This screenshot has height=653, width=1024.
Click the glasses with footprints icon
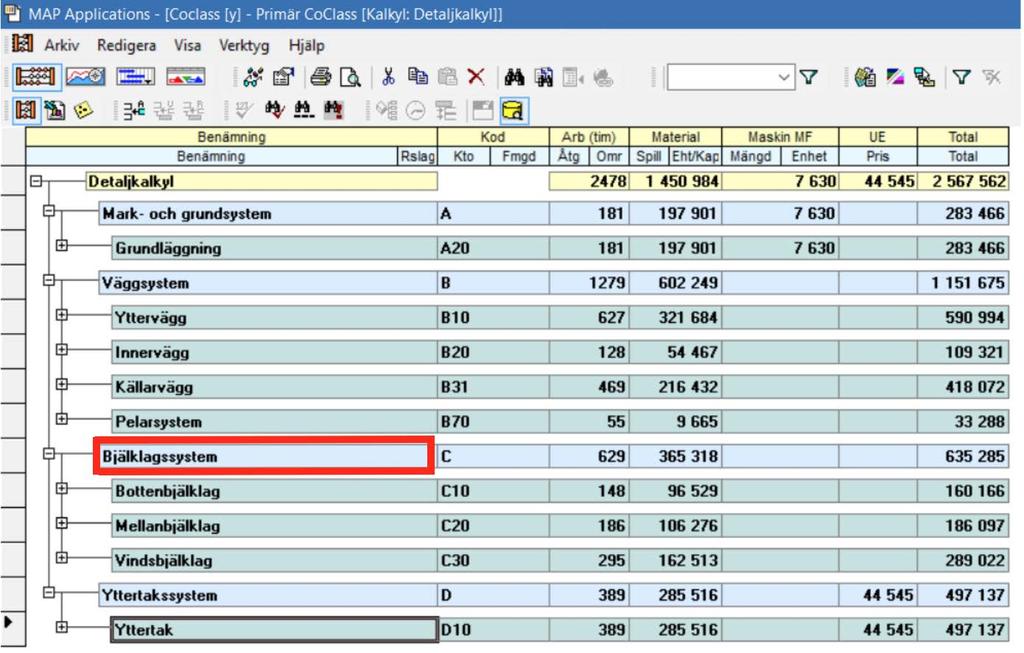point(253,77)
